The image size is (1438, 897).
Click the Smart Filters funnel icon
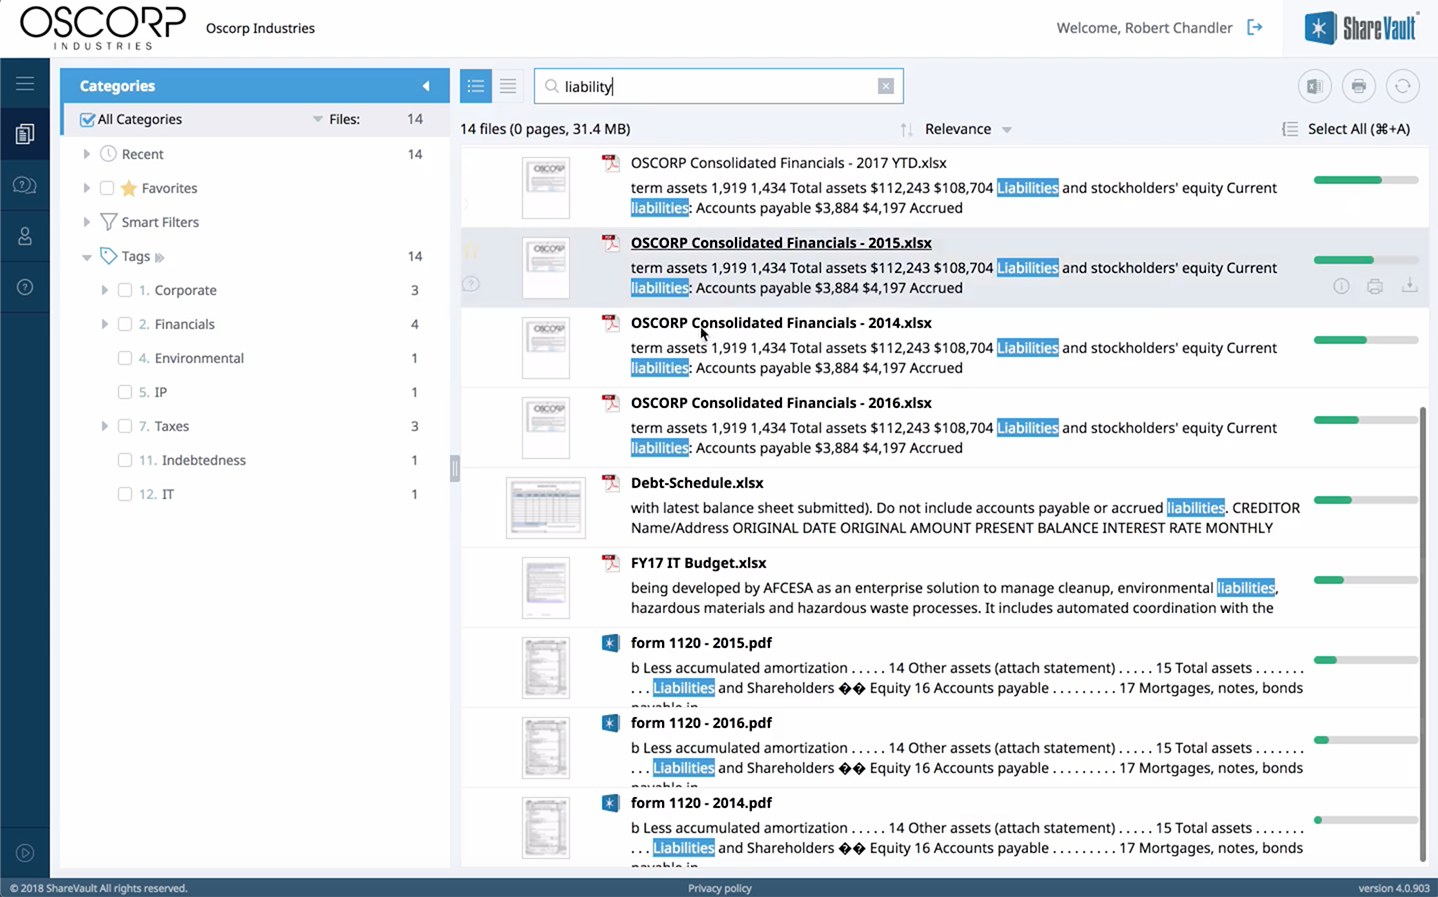click(108, 222)
